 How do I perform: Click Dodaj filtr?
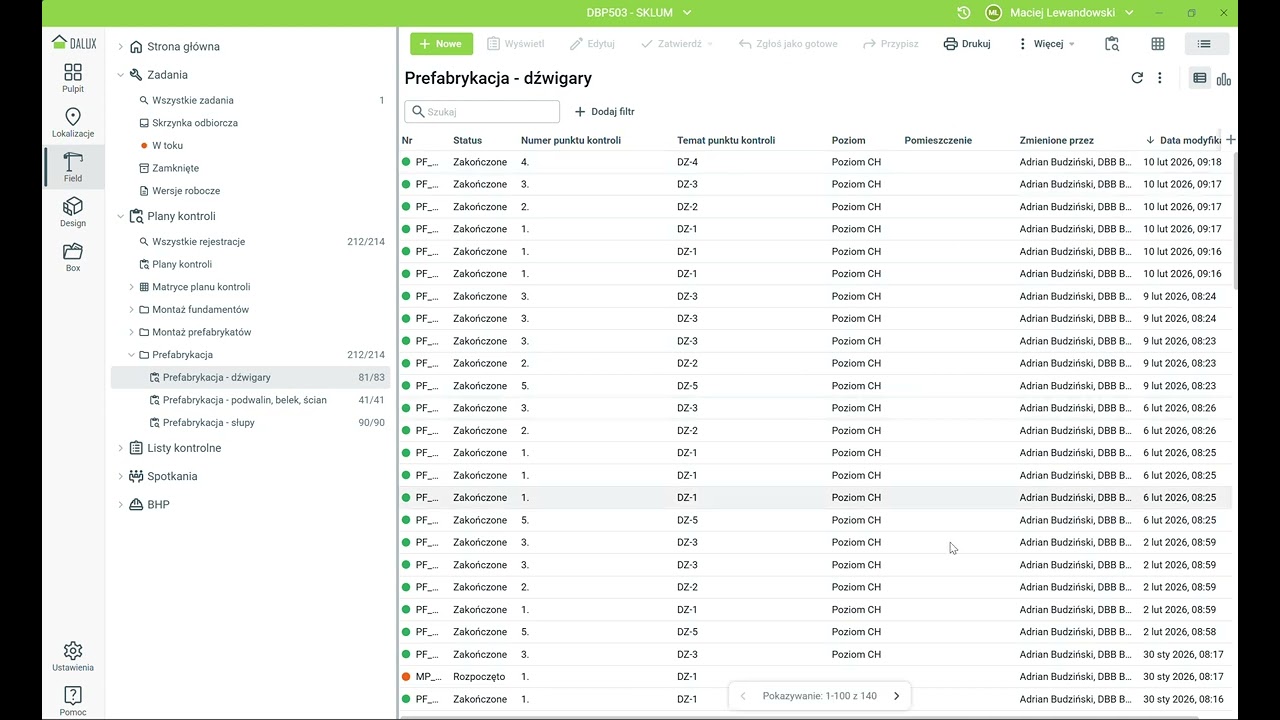click(x=605, y=112)
